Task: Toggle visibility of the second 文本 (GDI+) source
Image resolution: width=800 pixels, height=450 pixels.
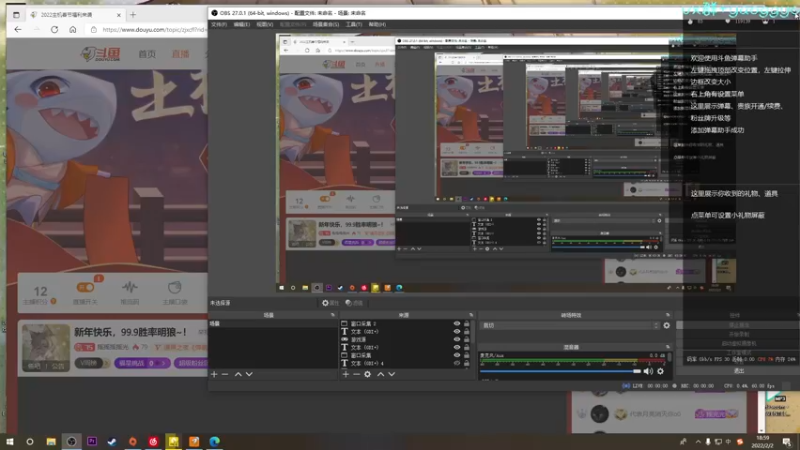Action: pyautogui.click(x=457, y=347)
